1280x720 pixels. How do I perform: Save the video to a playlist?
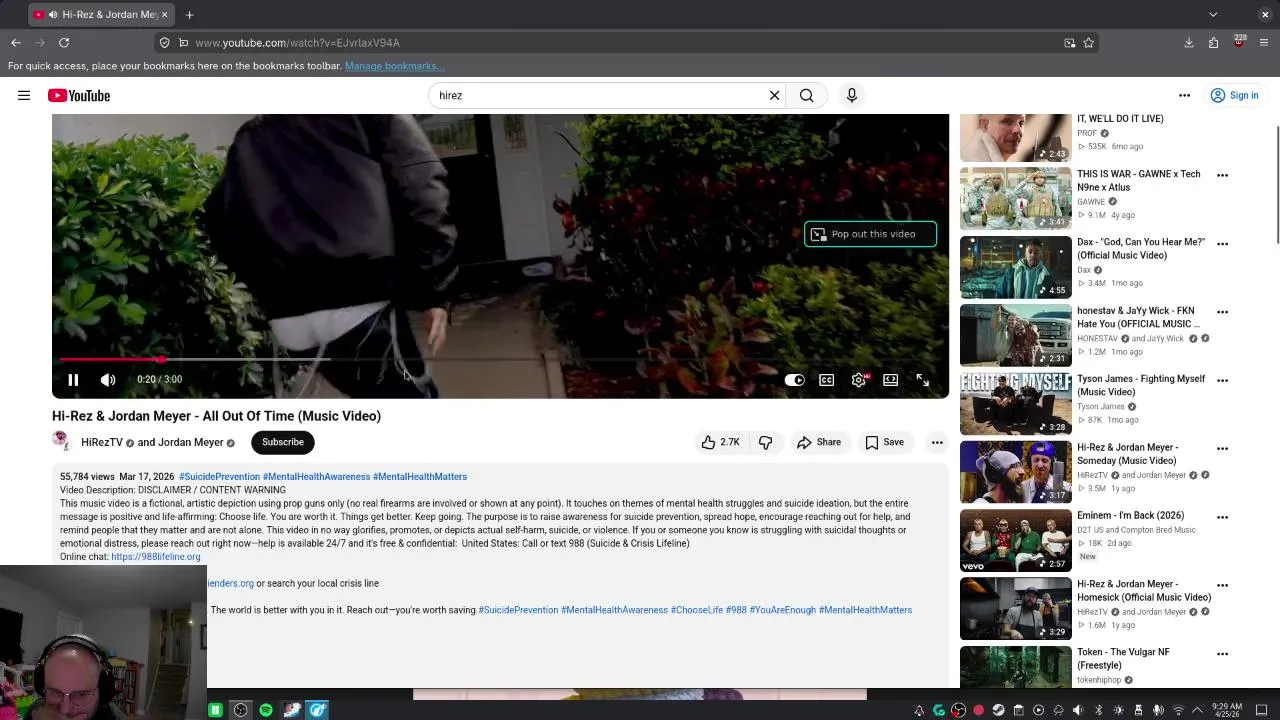pos(884,442)
